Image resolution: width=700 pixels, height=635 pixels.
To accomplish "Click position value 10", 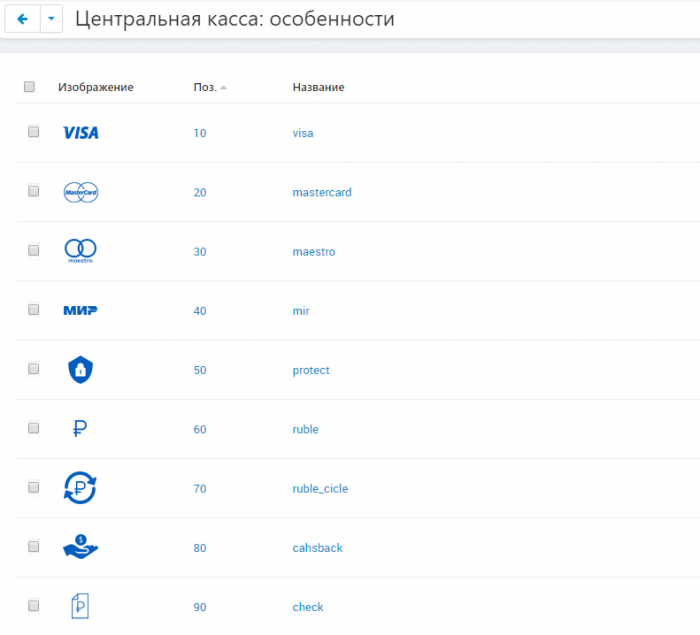I will point(200,133).
